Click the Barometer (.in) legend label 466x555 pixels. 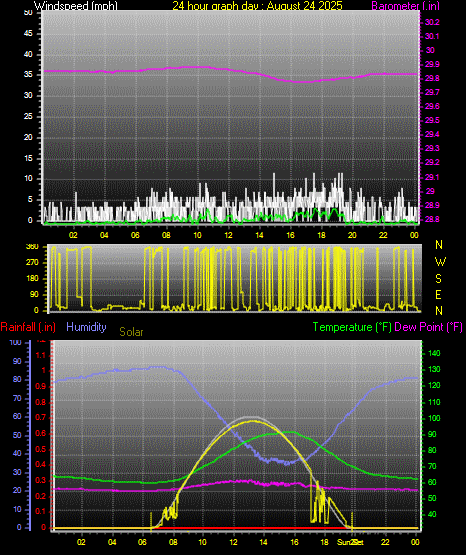click(405, 6)
